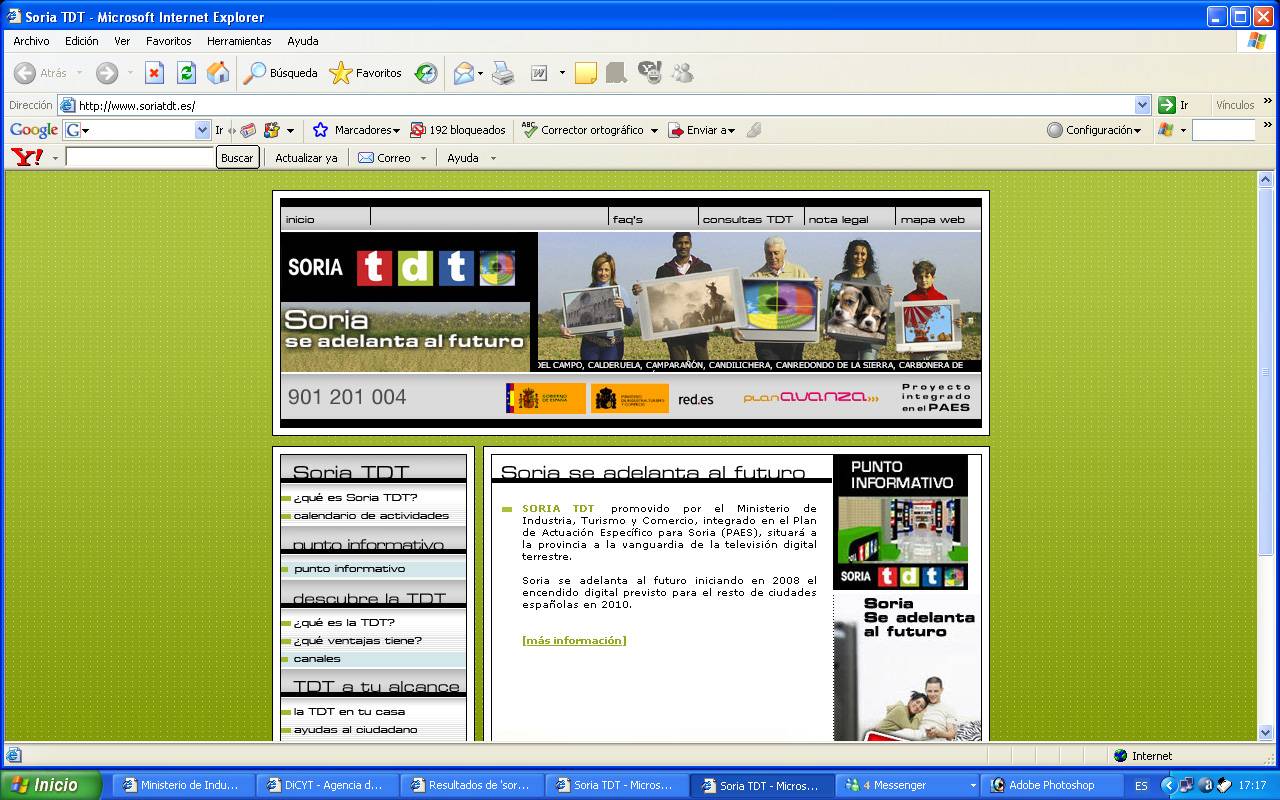The image size is (1280, 800).
Task: Open the Ver menu
Action: tap(122, 41)
